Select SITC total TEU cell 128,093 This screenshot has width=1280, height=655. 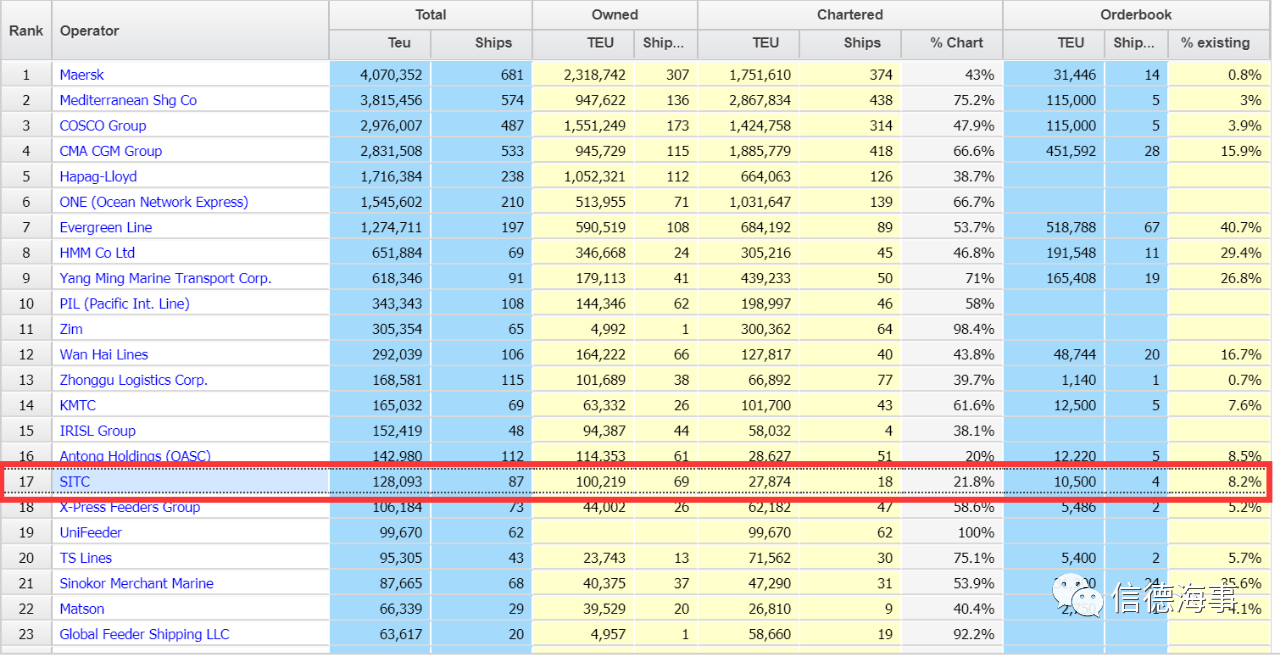[380, 481]
